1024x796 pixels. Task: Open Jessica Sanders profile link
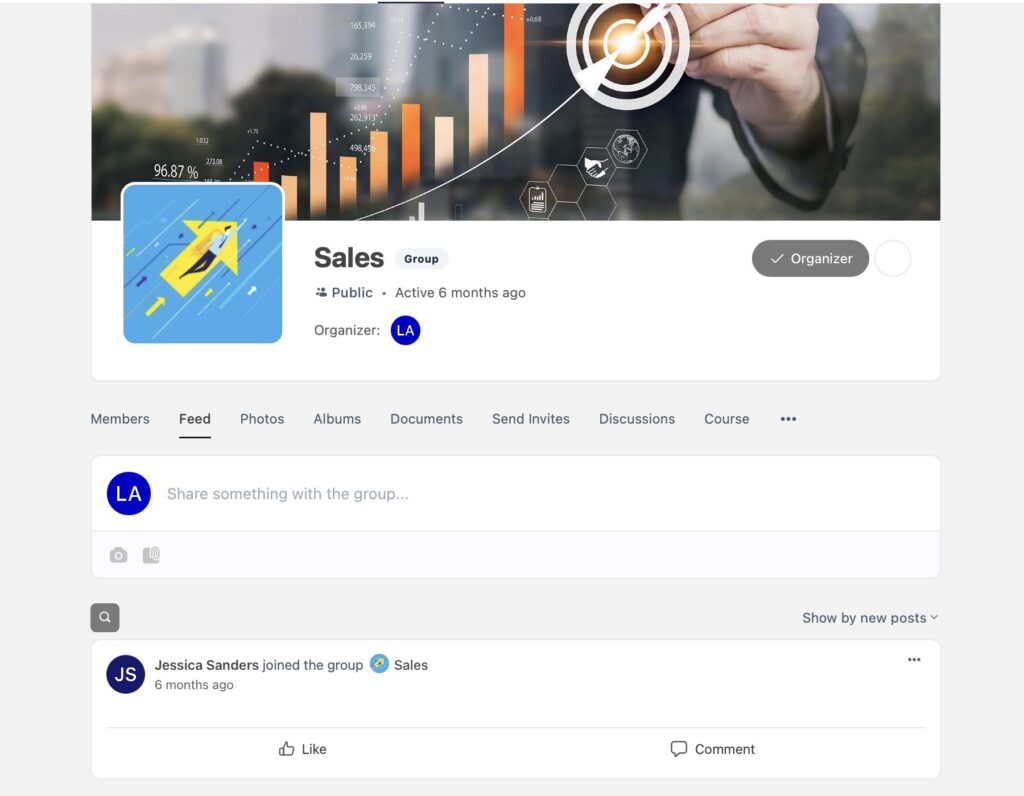pos(206,665)
